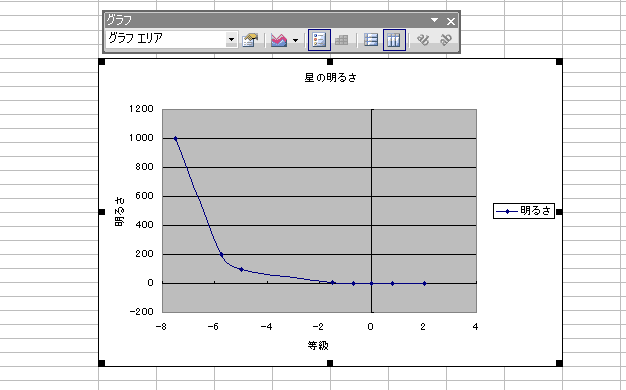The image size is (626, 390).
Task: Click angle text counterclockwise icon
Action: point(446,40)
